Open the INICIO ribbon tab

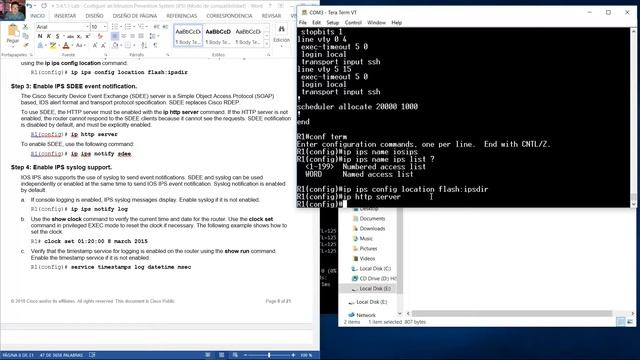(x=38, y=16)
